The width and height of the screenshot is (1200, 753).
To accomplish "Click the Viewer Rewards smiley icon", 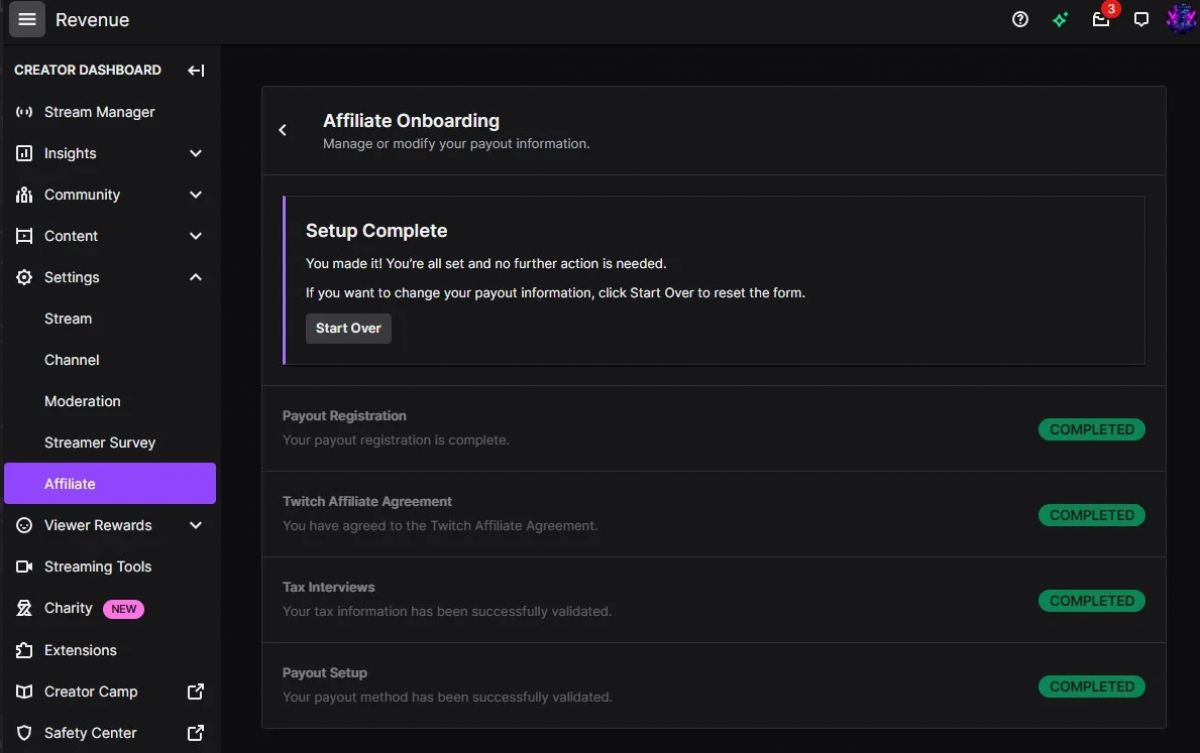I will coord(24,525).
